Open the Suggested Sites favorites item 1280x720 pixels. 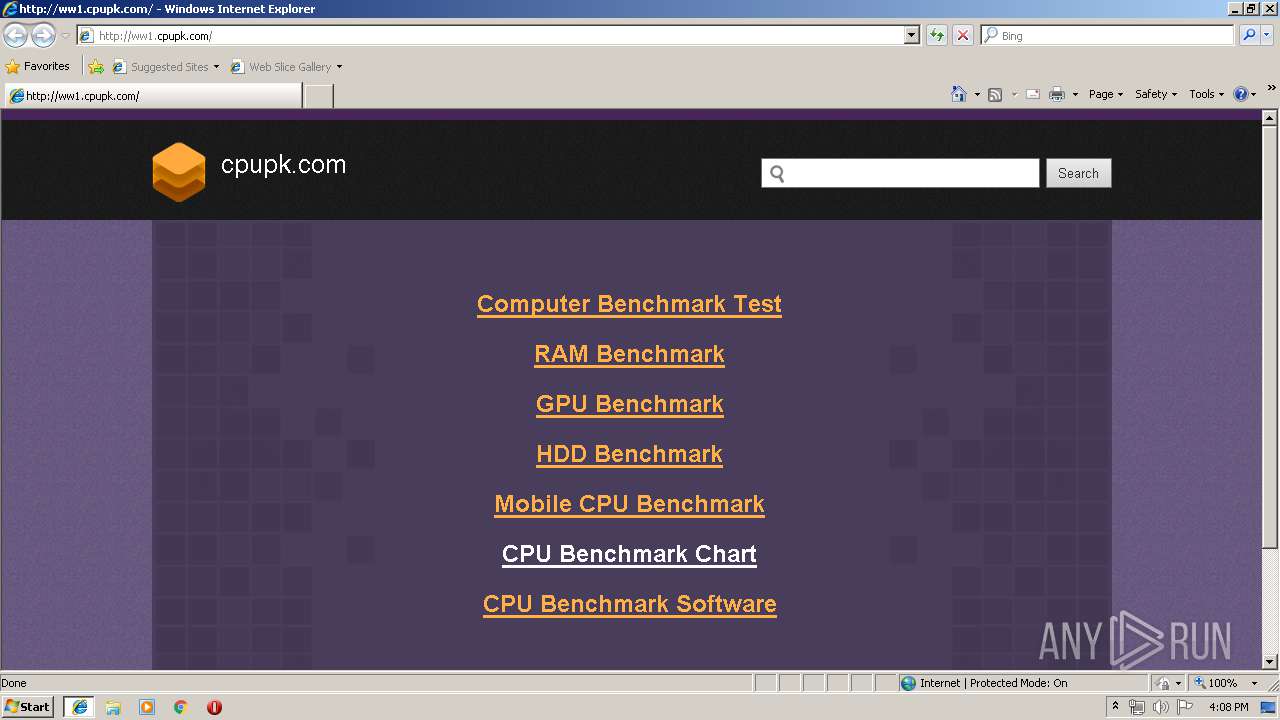pyautogui.click(x=165, y=67)
